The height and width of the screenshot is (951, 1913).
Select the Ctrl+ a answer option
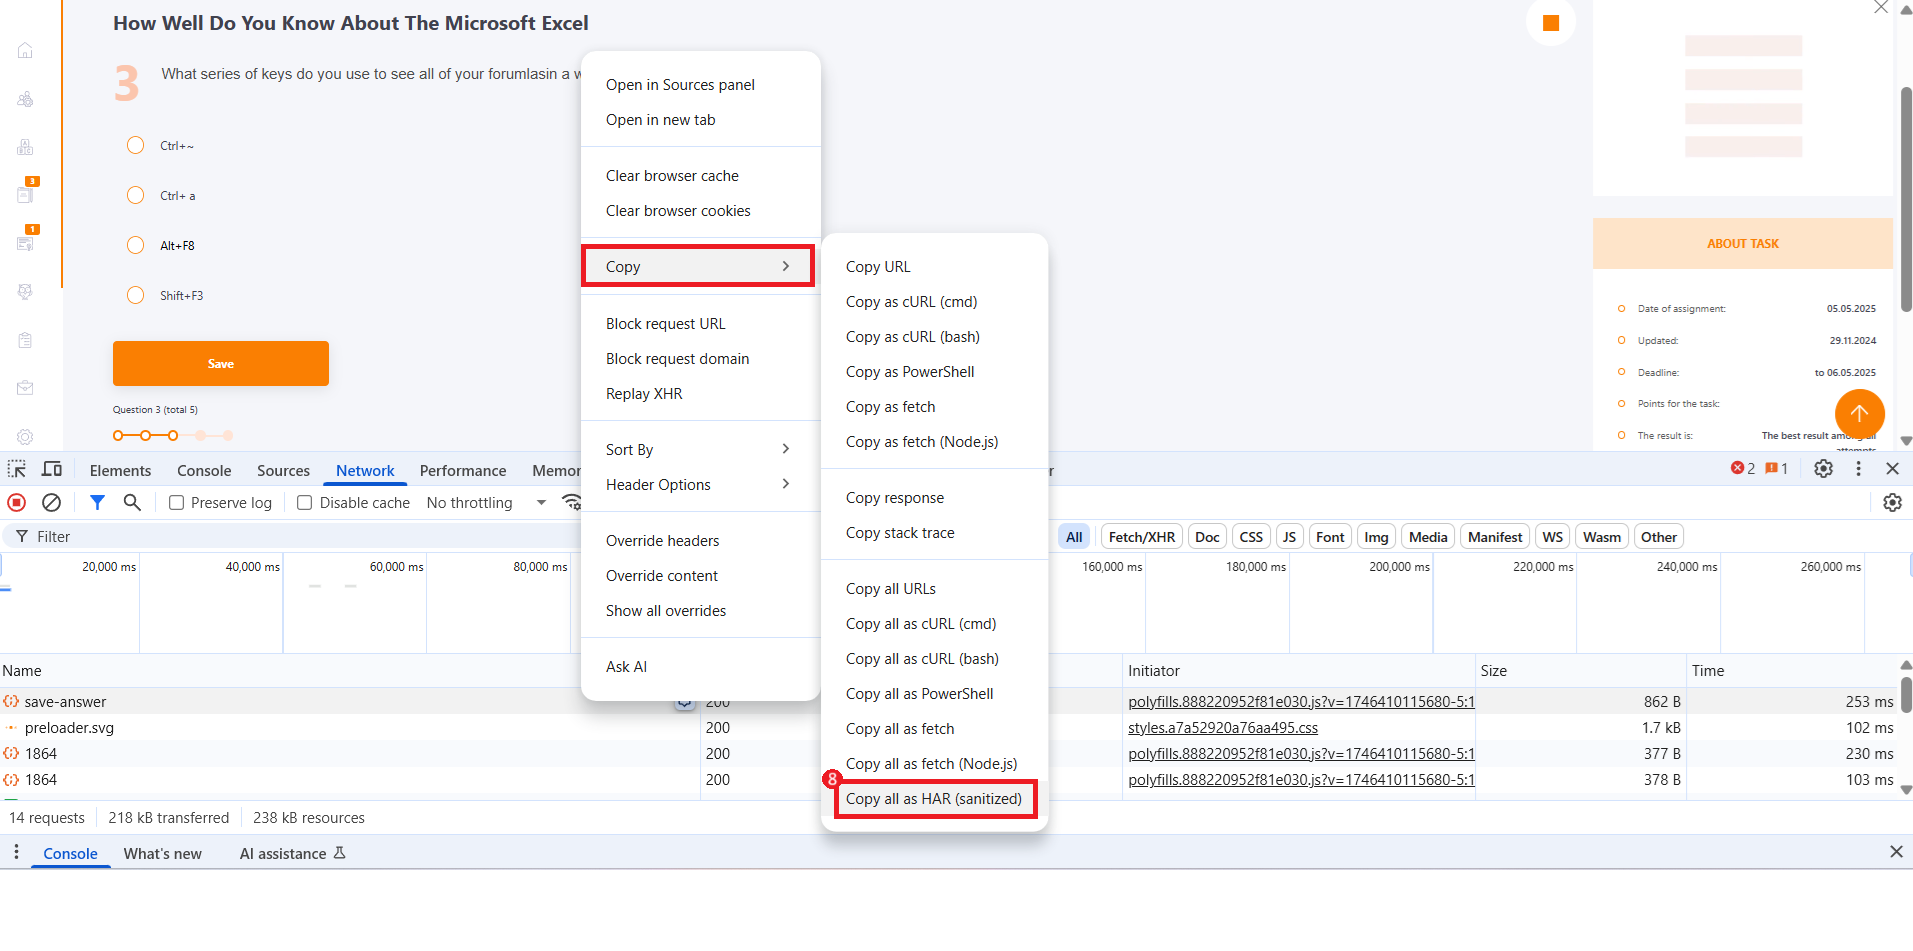(x=136, y=195)
